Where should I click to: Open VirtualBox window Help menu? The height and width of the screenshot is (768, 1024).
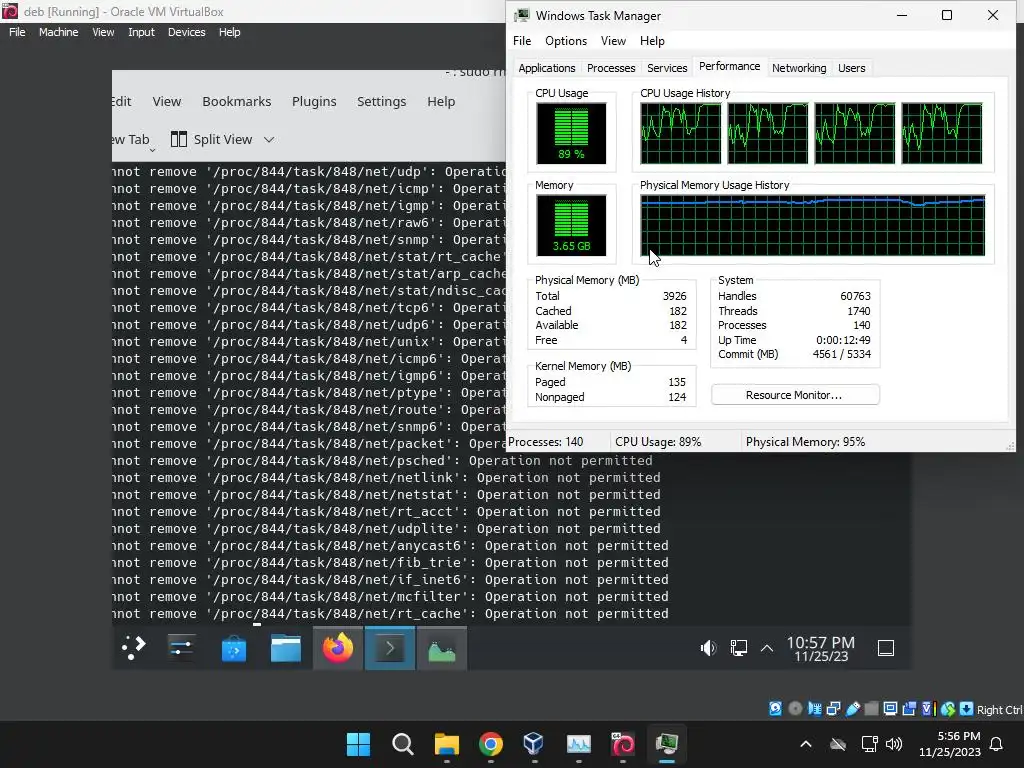[x=229, y=32]
